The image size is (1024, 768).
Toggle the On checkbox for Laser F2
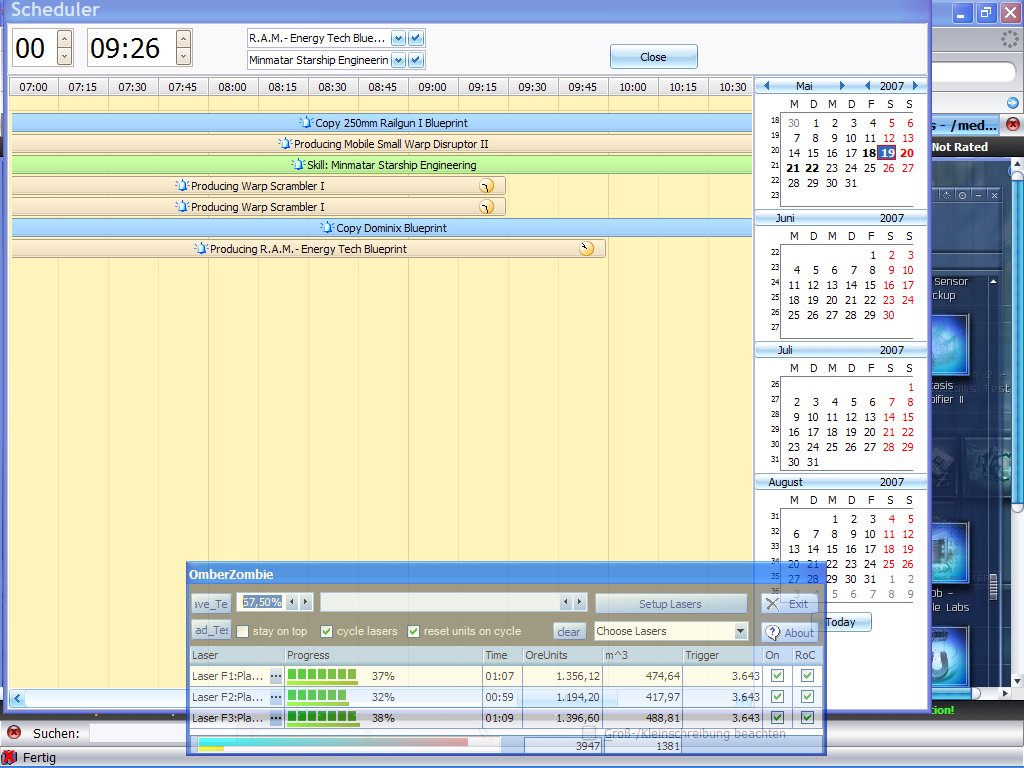click(777, 697)
